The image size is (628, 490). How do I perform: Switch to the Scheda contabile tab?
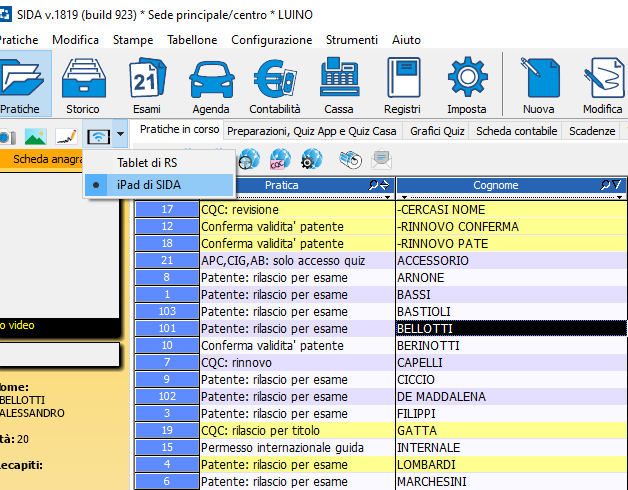click(515, 131)
